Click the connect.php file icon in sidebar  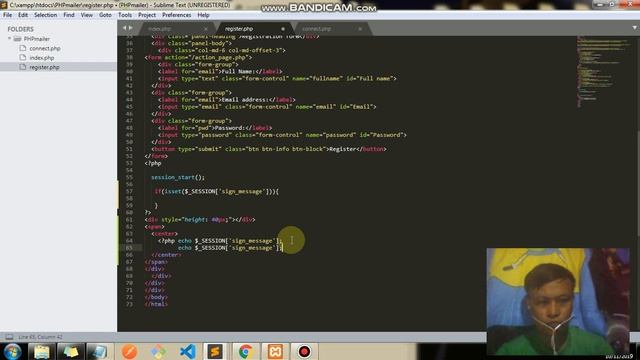click(23, 48)
